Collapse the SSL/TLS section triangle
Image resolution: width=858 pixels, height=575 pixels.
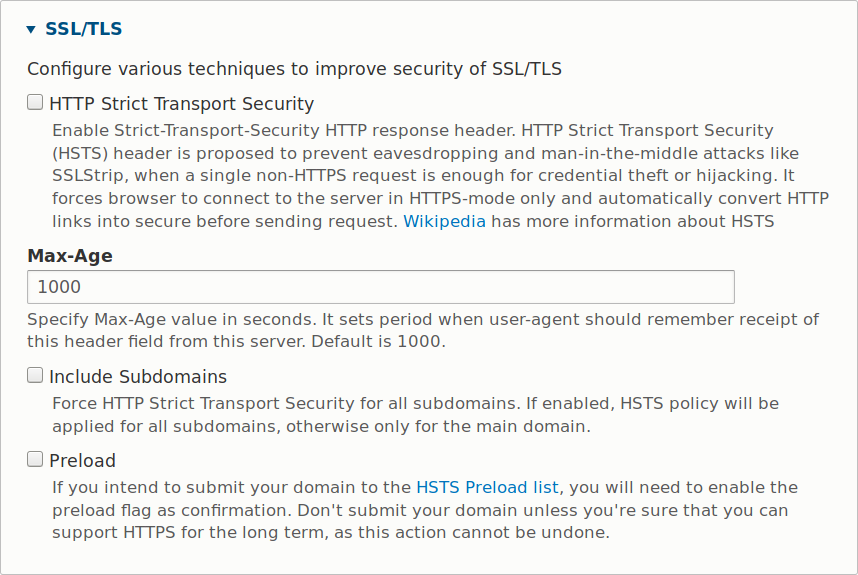coord(31,30)
